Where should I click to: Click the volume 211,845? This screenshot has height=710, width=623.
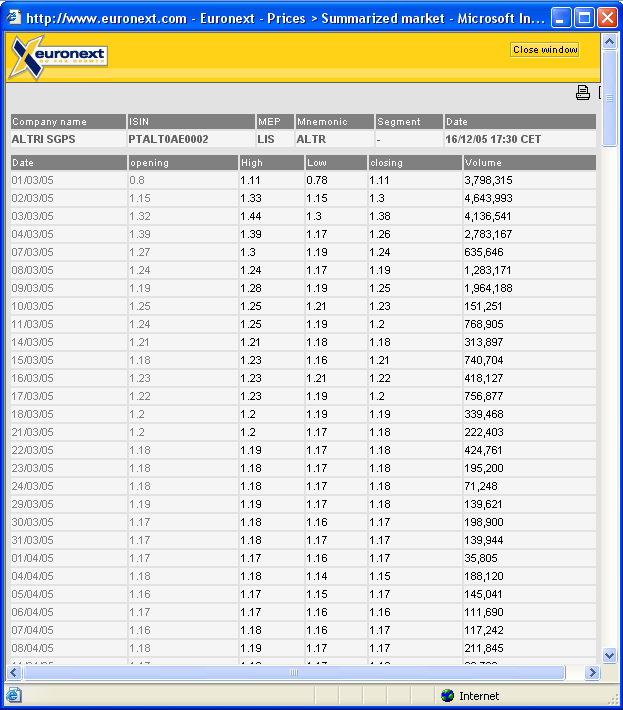point(484,648)
